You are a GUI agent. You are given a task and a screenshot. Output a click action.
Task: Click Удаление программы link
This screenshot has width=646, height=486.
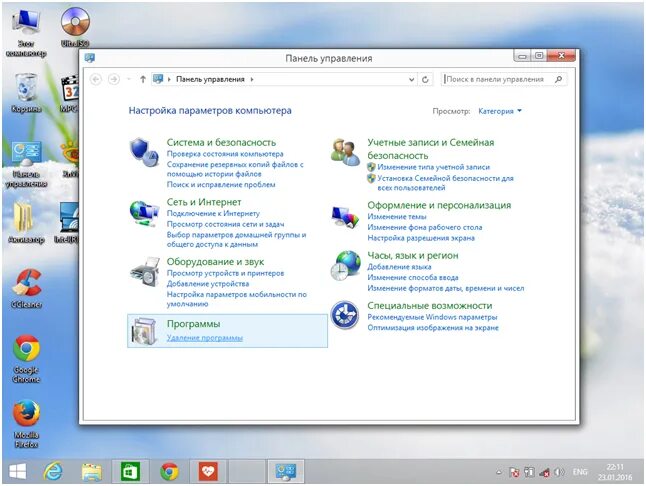point(205,338)
